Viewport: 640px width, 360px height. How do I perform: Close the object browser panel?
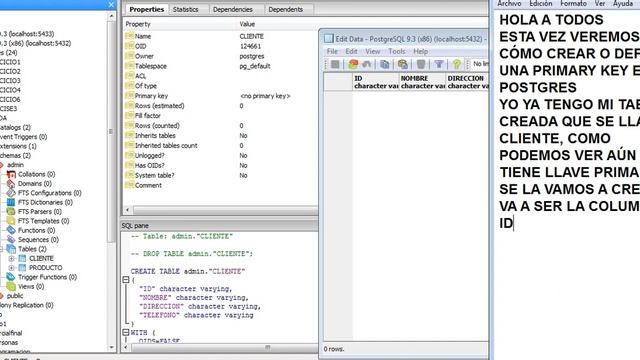111,4
